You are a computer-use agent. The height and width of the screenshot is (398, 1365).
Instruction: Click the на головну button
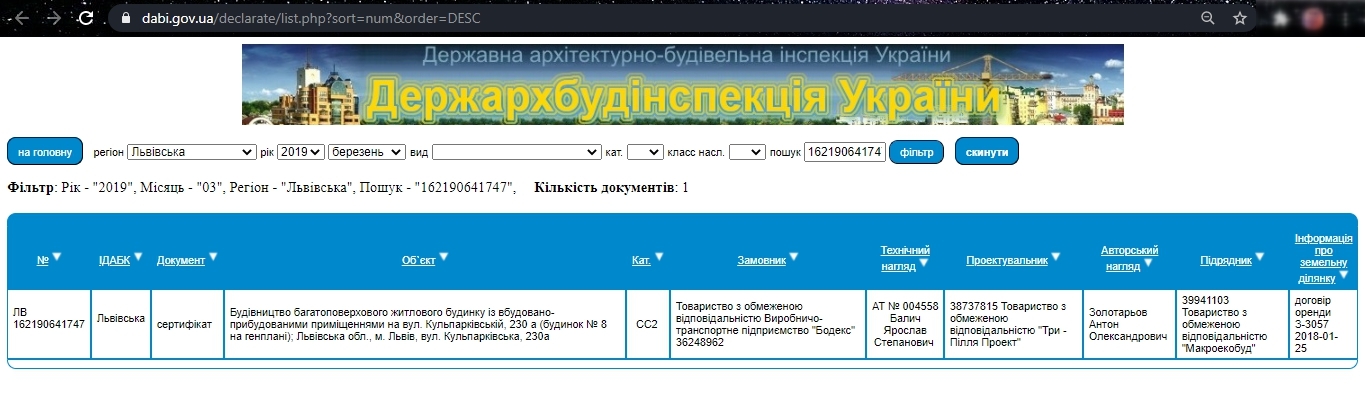45,152
